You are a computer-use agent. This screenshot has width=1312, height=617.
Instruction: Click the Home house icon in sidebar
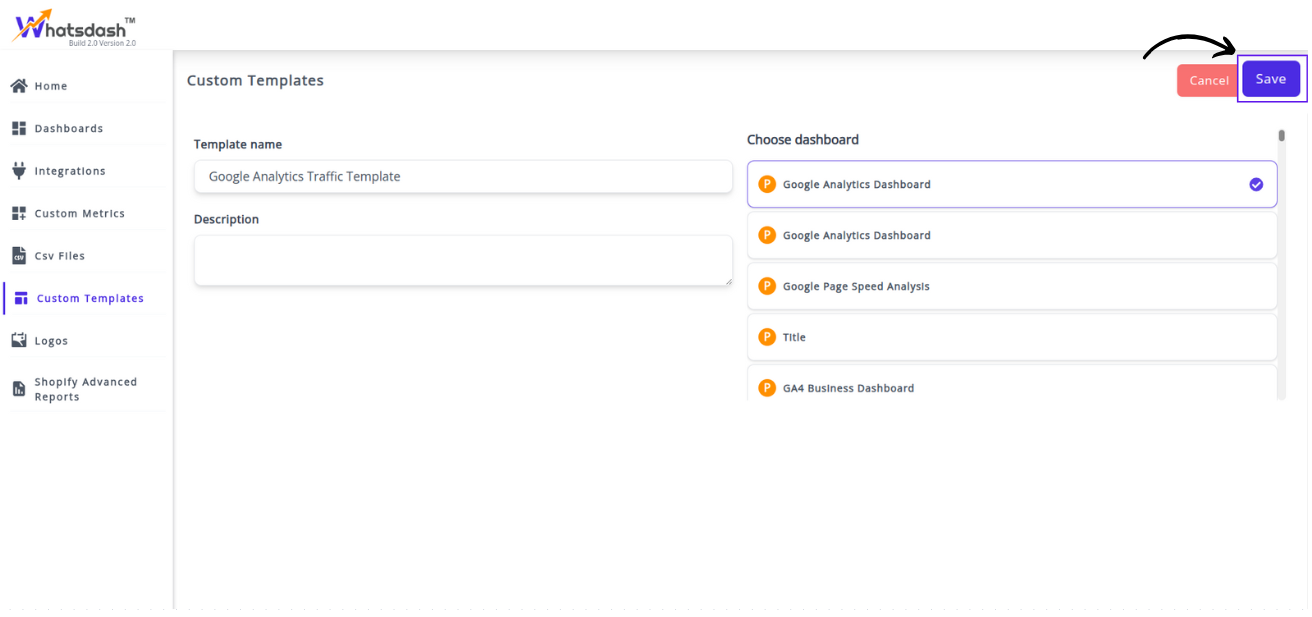pos(19,86)
